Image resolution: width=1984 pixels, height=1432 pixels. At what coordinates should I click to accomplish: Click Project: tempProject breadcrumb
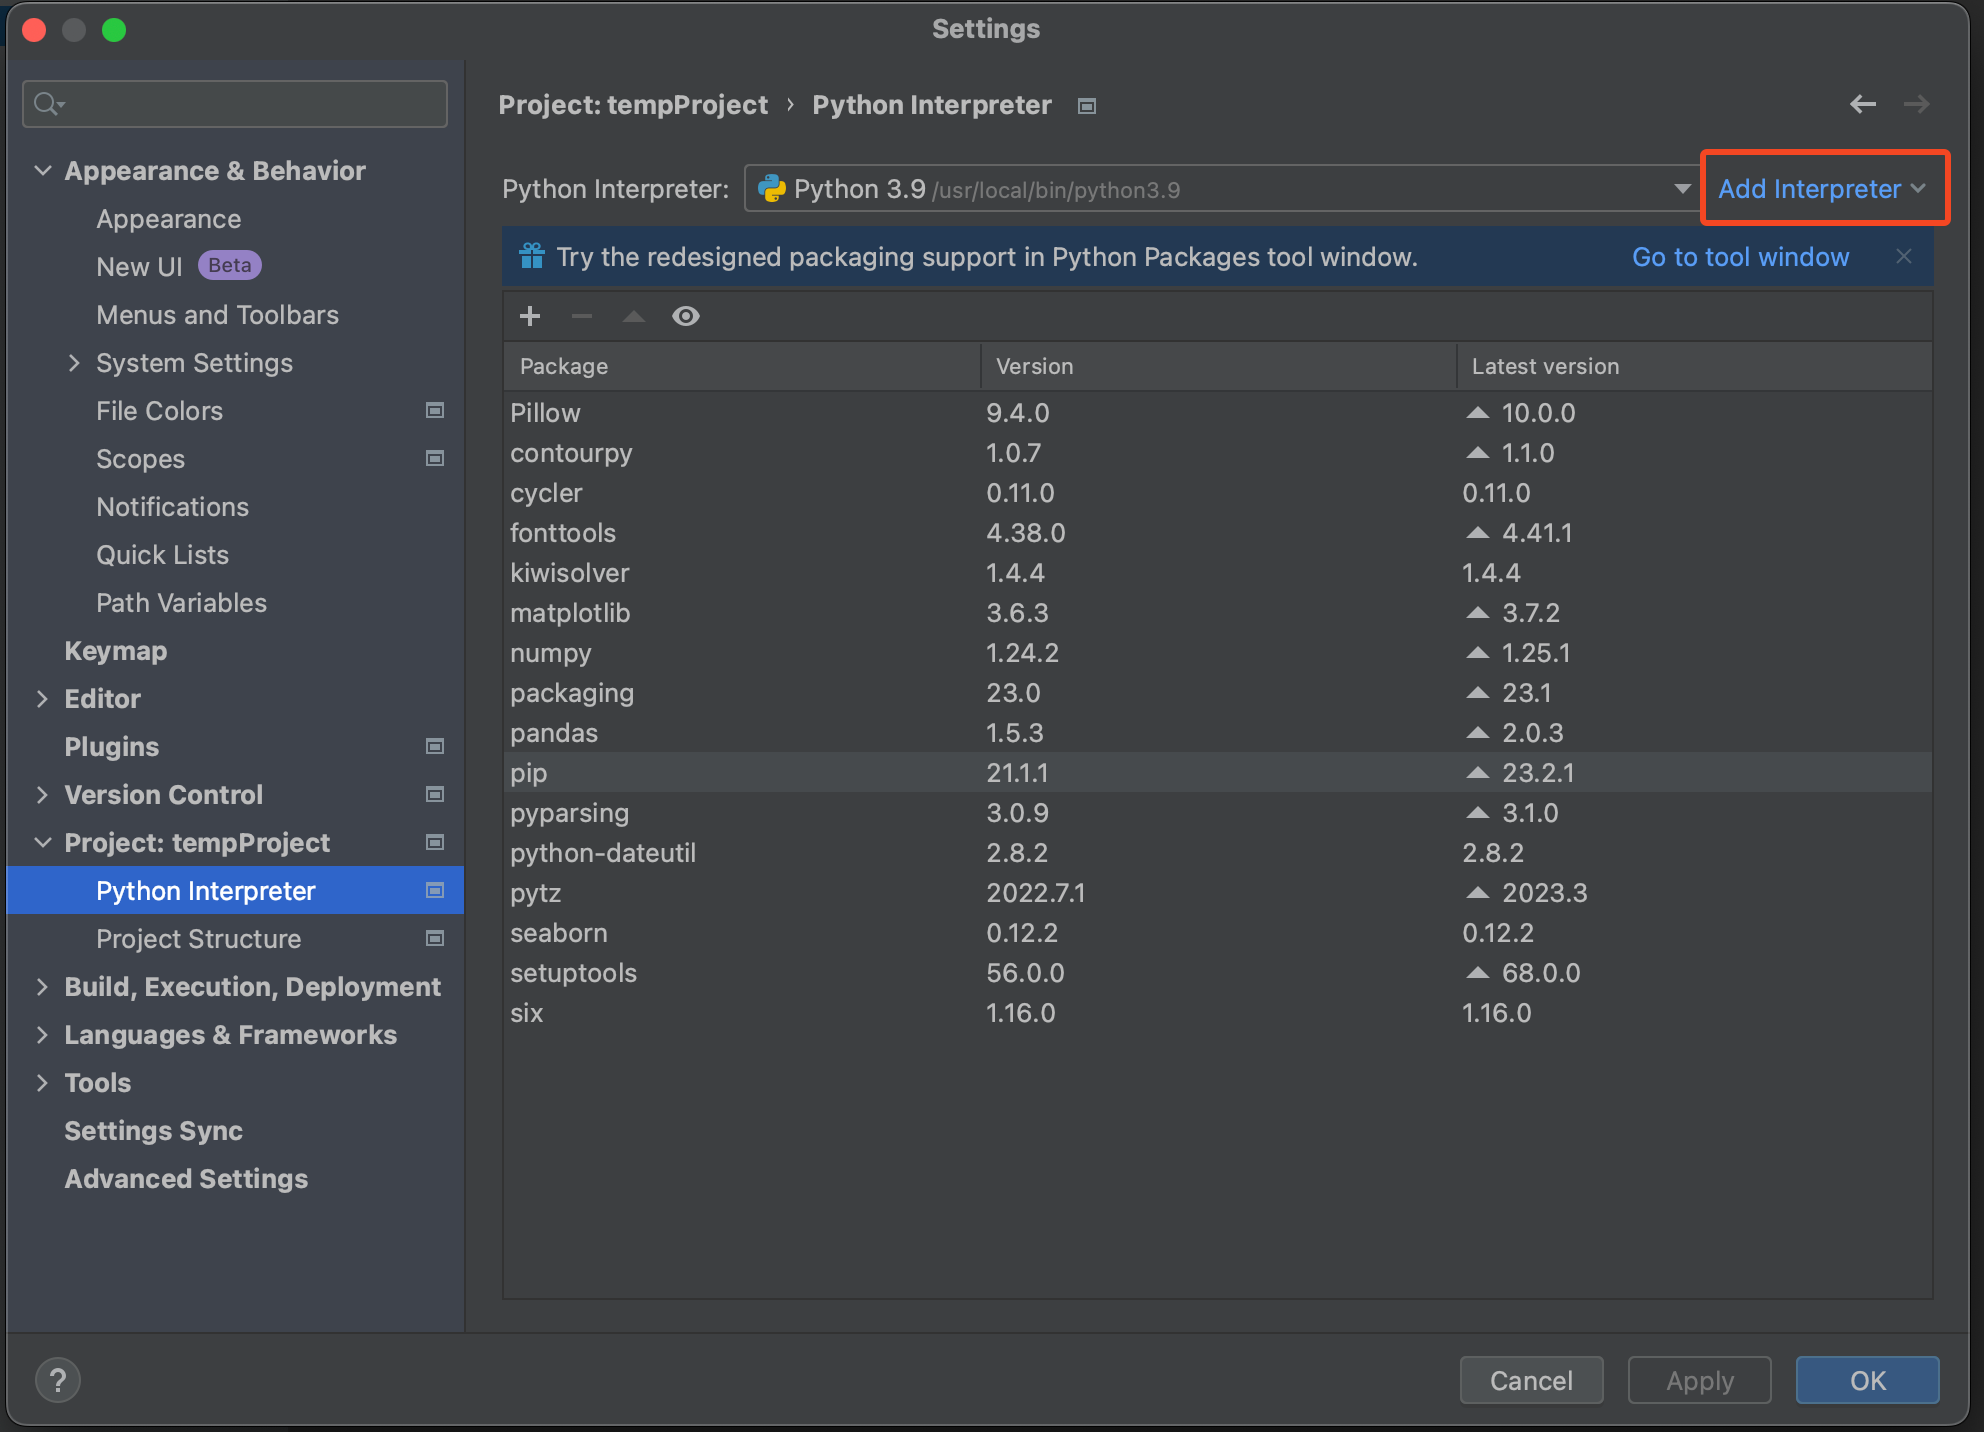coord(633,105)
